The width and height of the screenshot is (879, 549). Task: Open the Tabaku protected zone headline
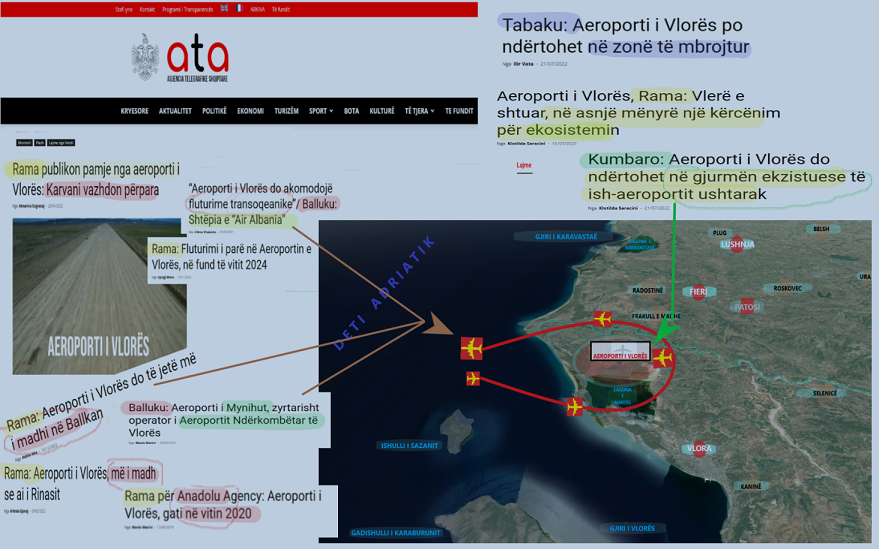[625, 36]
